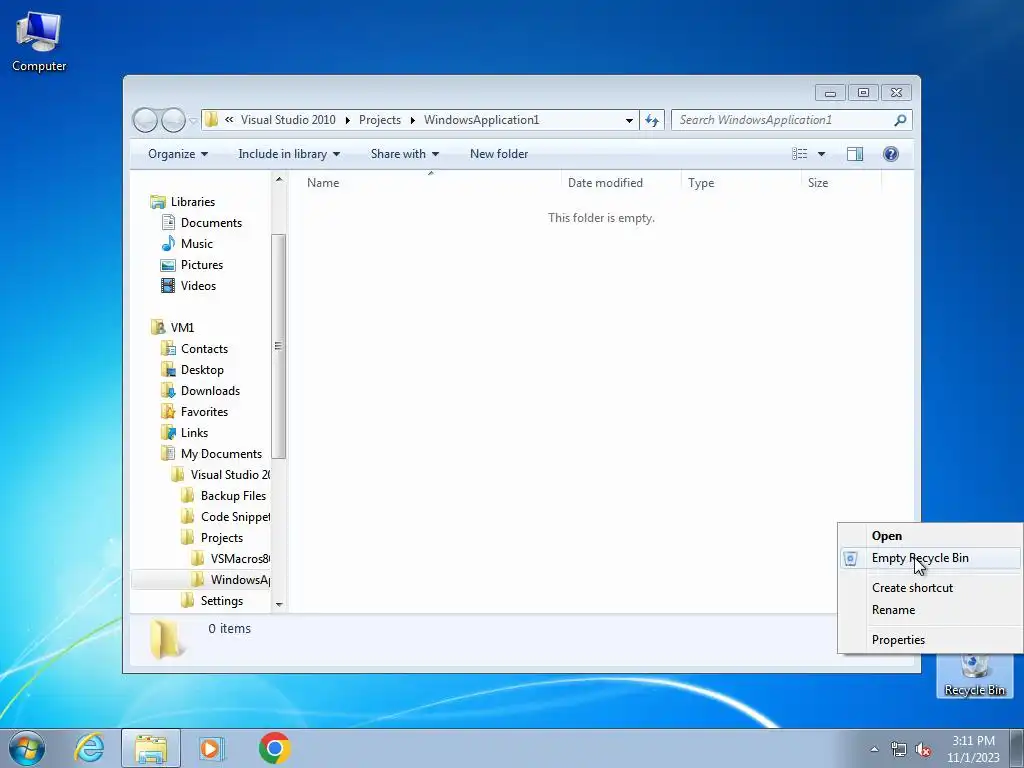Open My Documents in navigation pane
Viewport: 1024px width, 768px height.
pyautogui.click(x=221, y=453)
